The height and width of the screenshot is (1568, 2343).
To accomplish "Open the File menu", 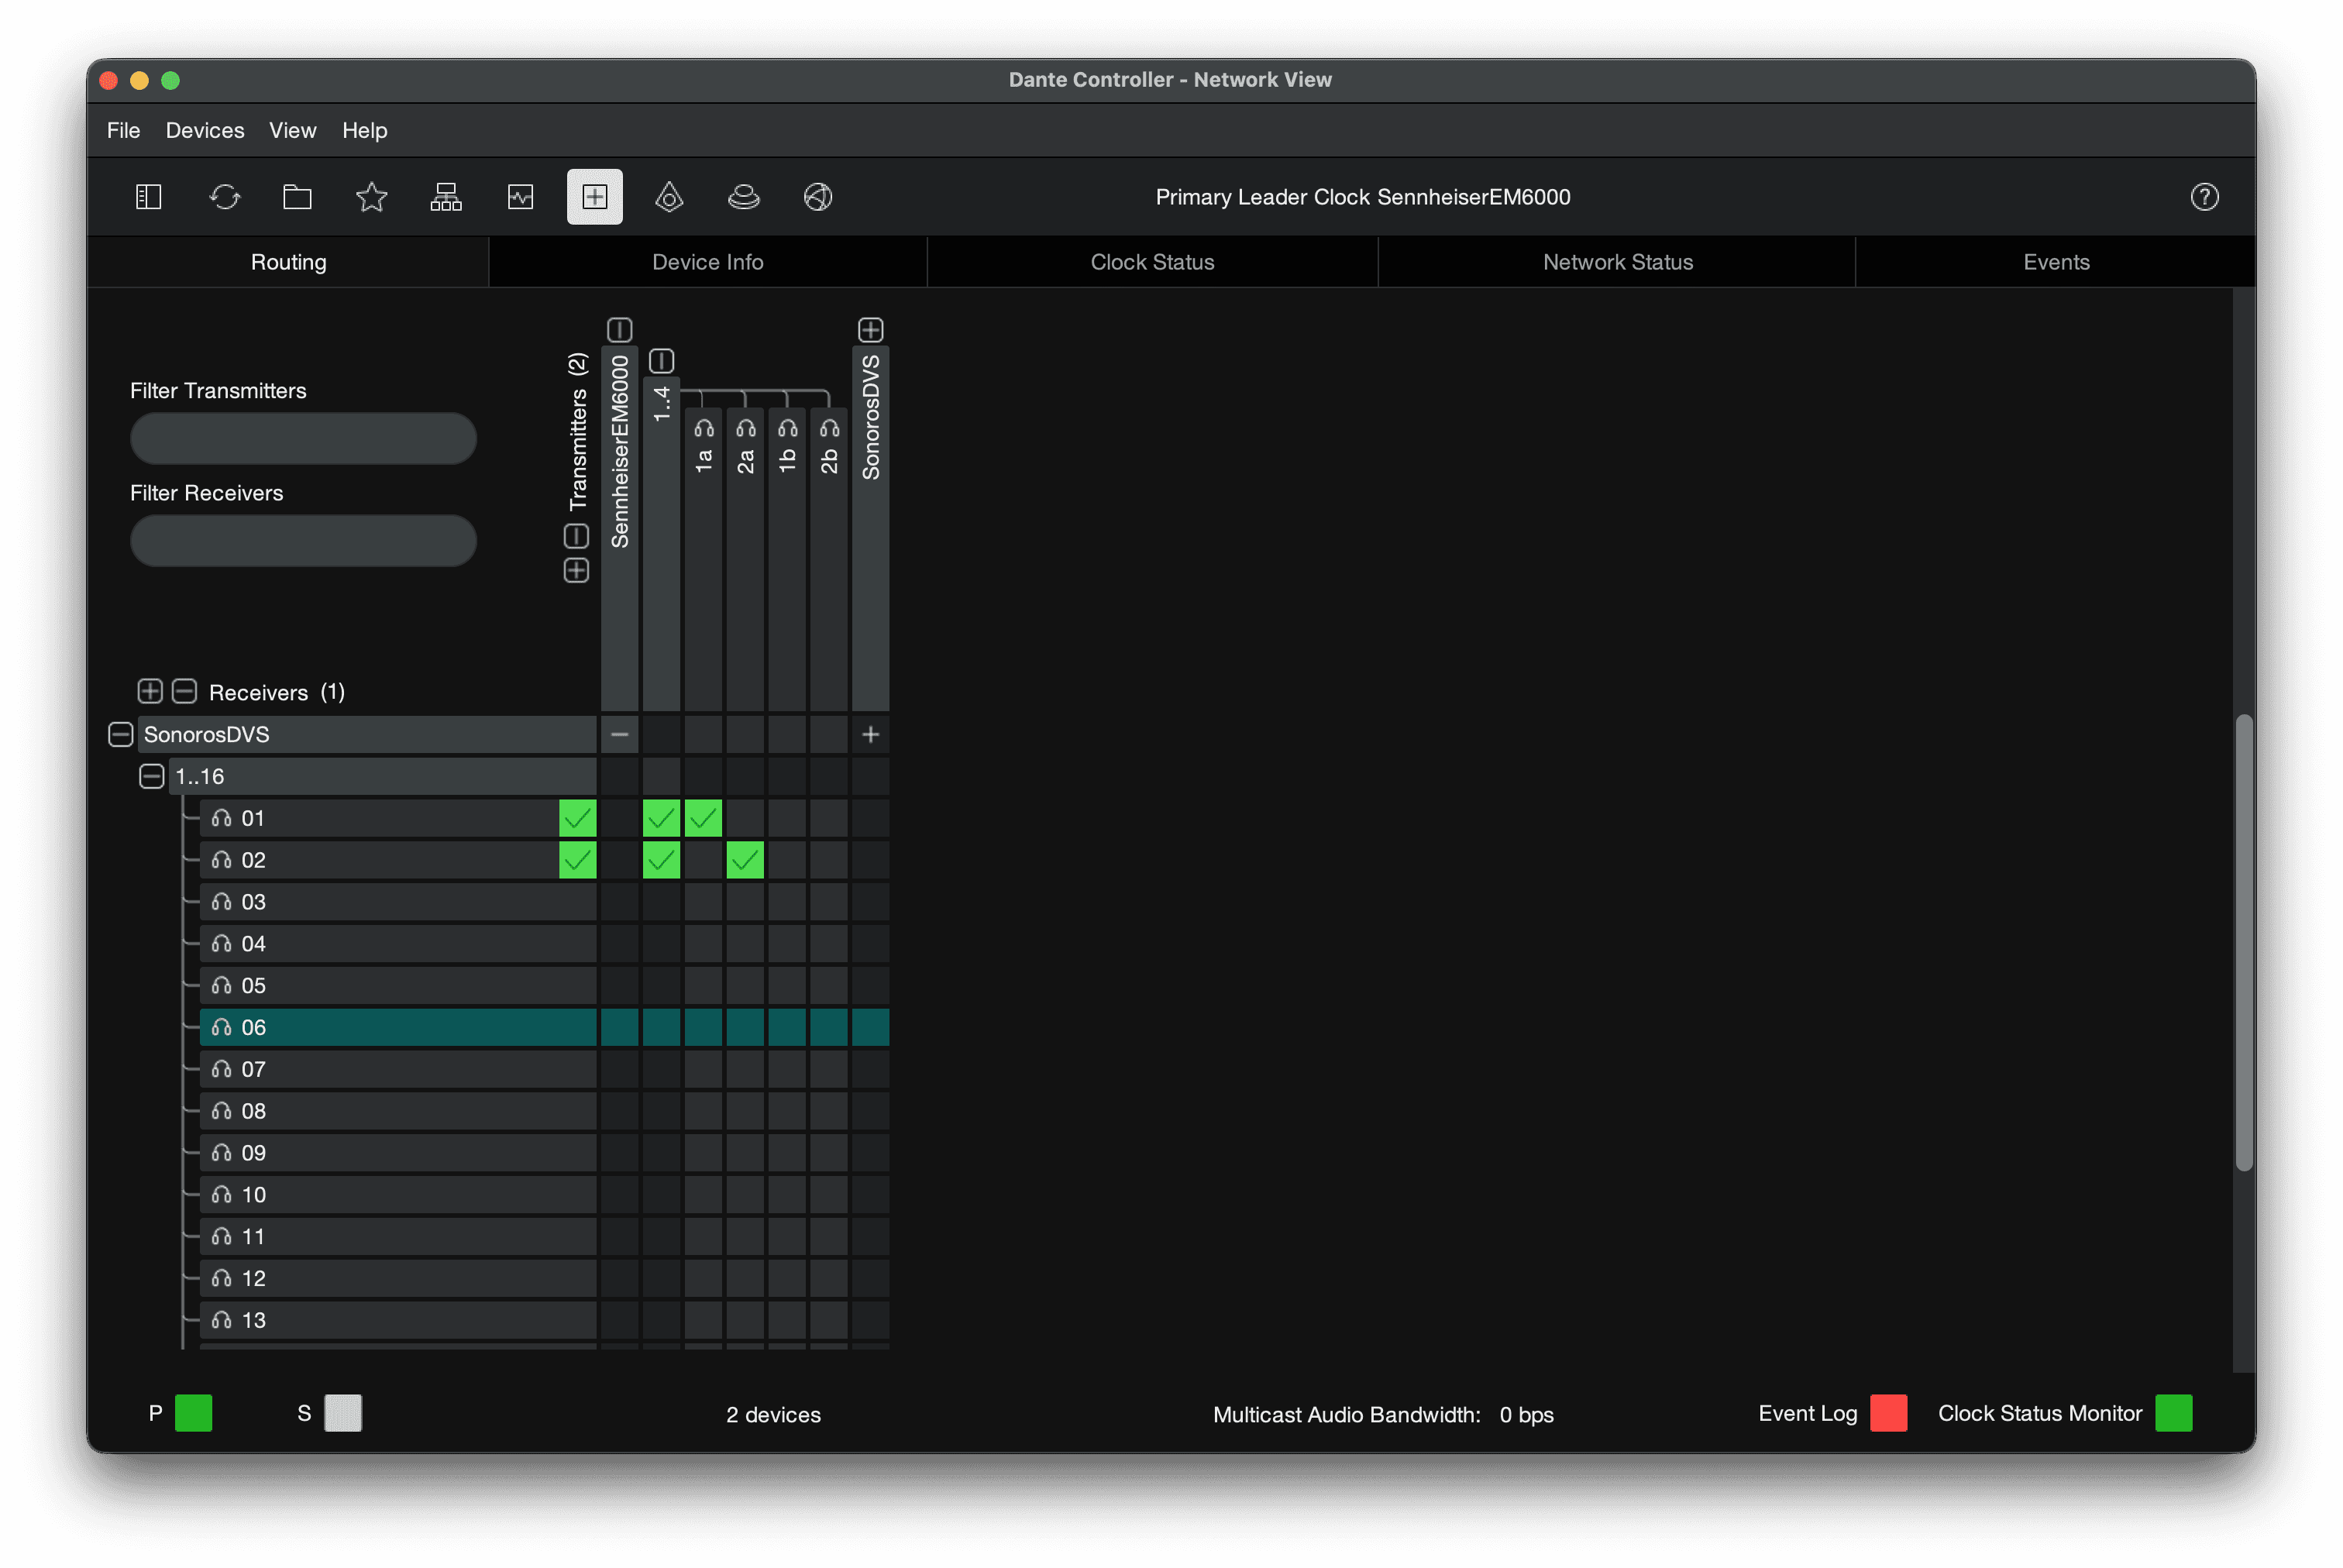I will click(123, 131).
